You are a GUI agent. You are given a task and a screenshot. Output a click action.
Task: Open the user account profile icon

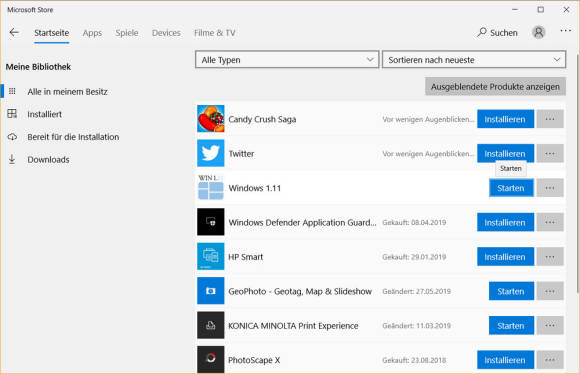pyautogui.click(x=539, y=33)
